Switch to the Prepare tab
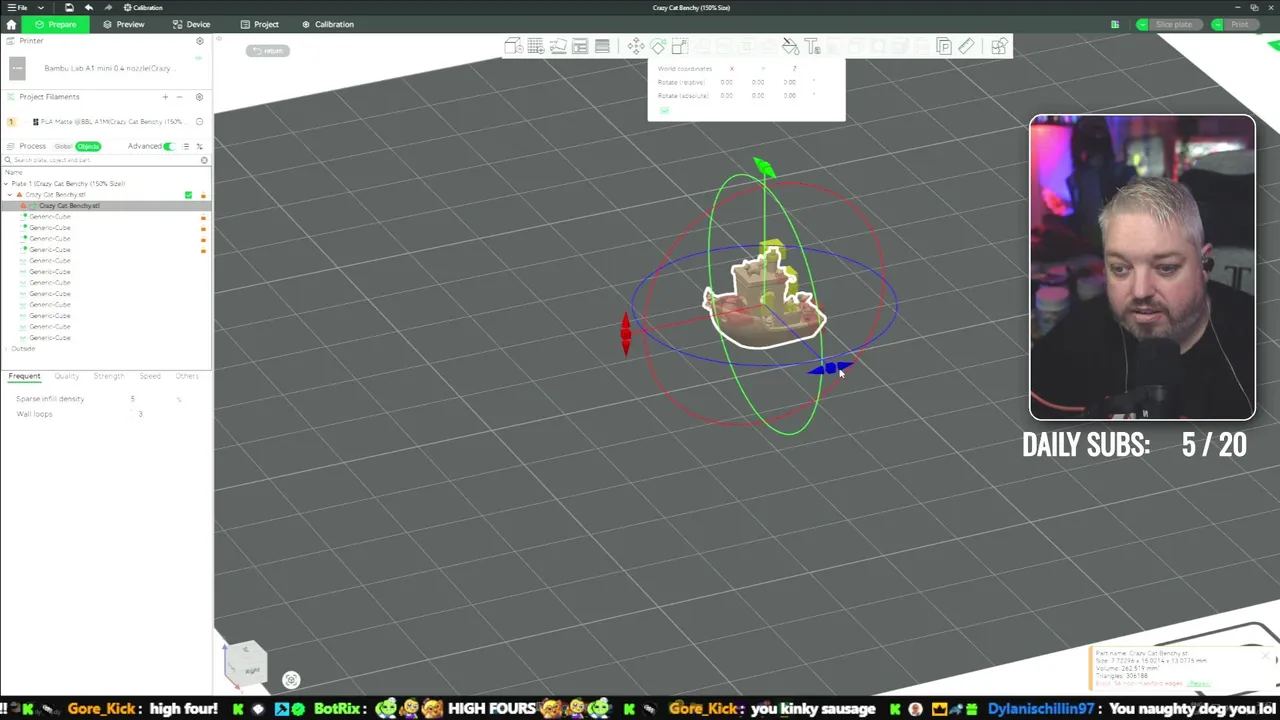The image size is (1280, 720). (54, 24)
